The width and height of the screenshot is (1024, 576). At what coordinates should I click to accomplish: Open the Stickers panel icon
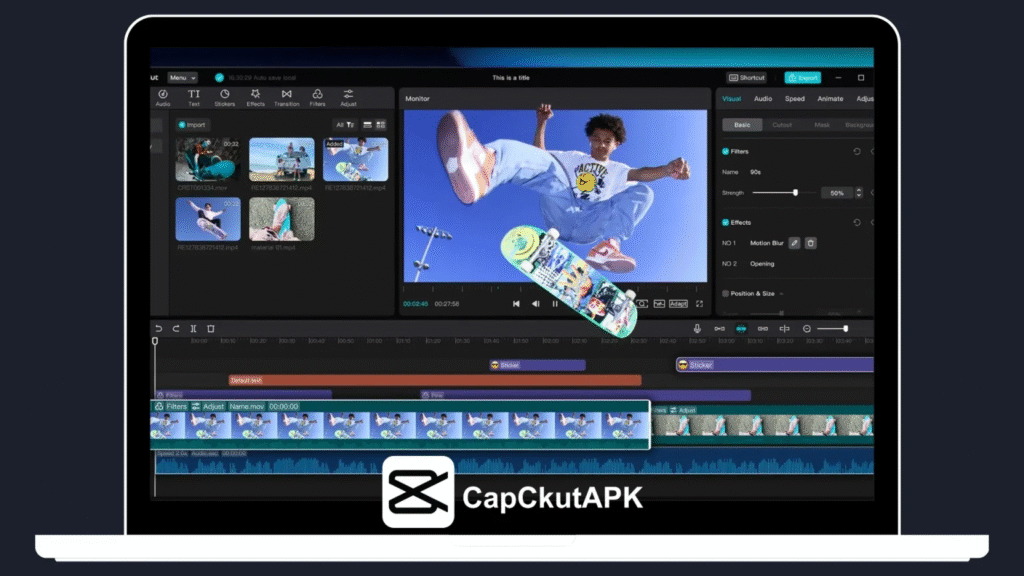tap(224, 97)
